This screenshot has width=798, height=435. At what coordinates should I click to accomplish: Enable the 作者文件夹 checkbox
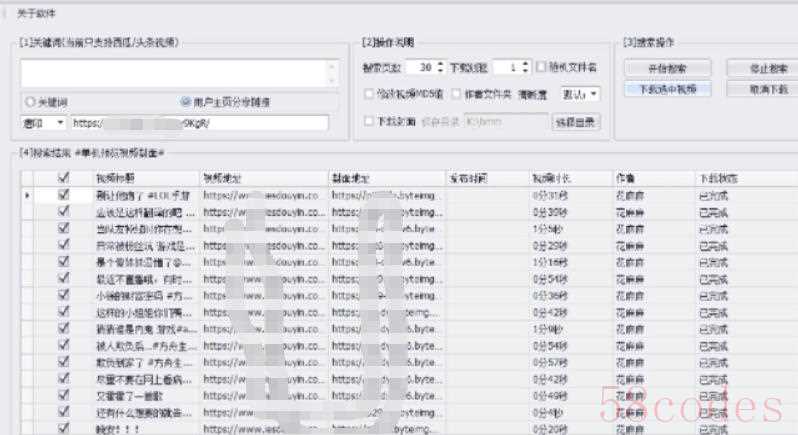coord(456,94)
